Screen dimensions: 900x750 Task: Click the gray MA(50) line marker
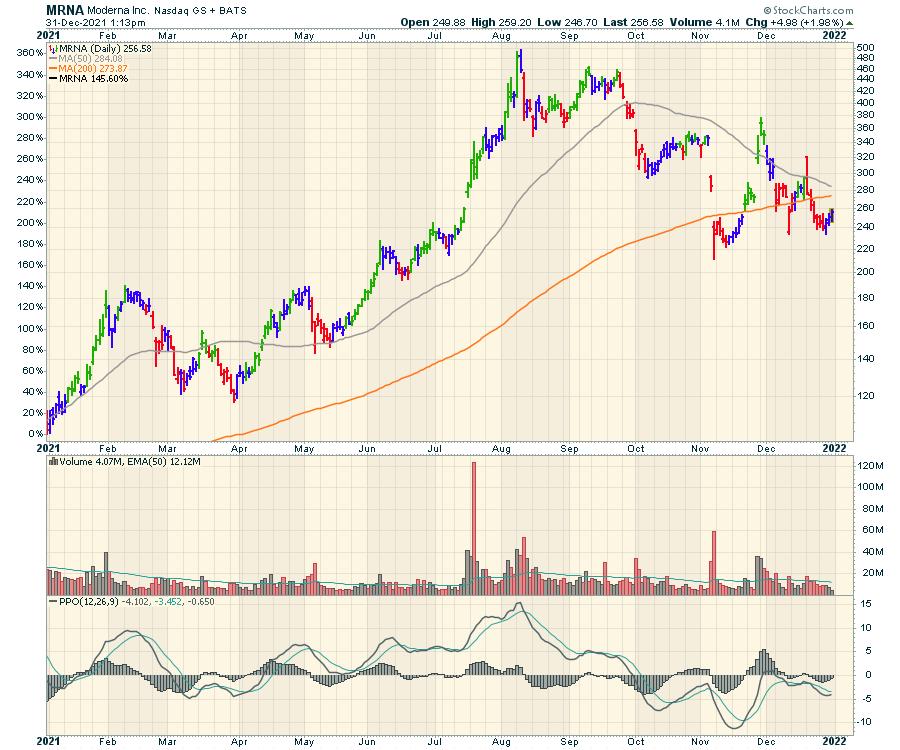point(53,57)
